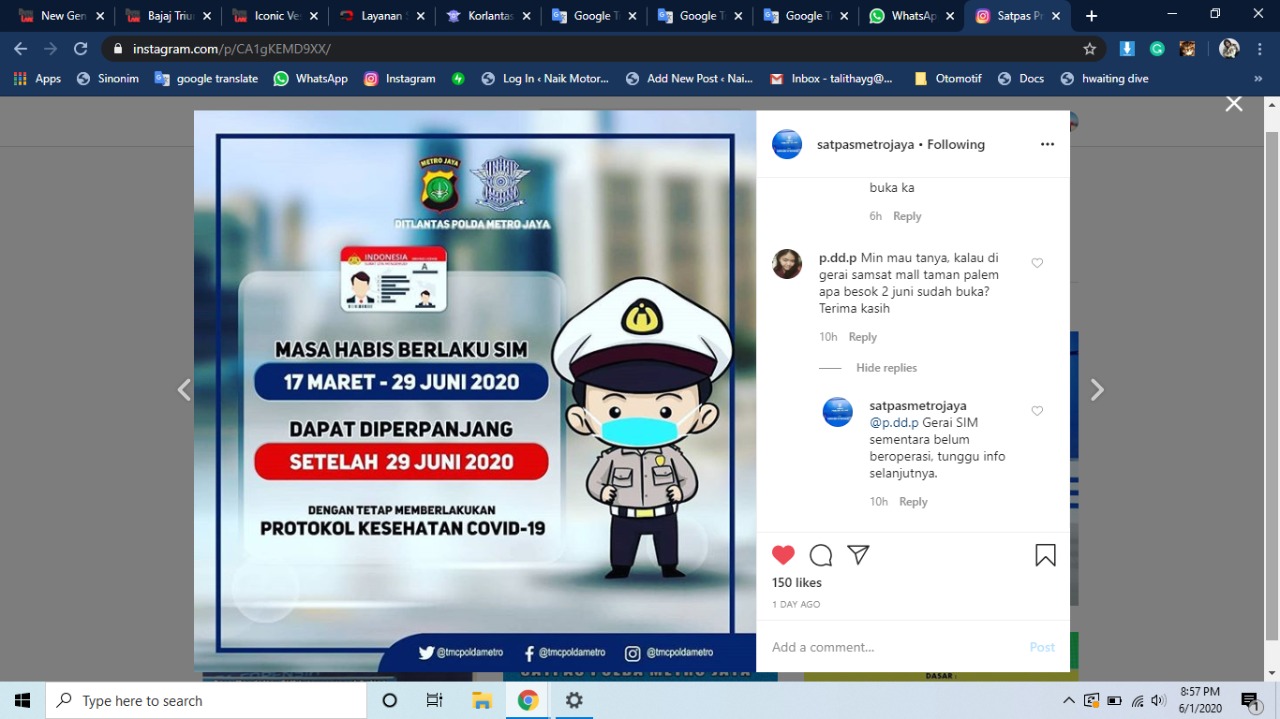The width and height of the screenshot is (1280, 719).
Task: Share post via paper plane icon
Action: point(858,555)
